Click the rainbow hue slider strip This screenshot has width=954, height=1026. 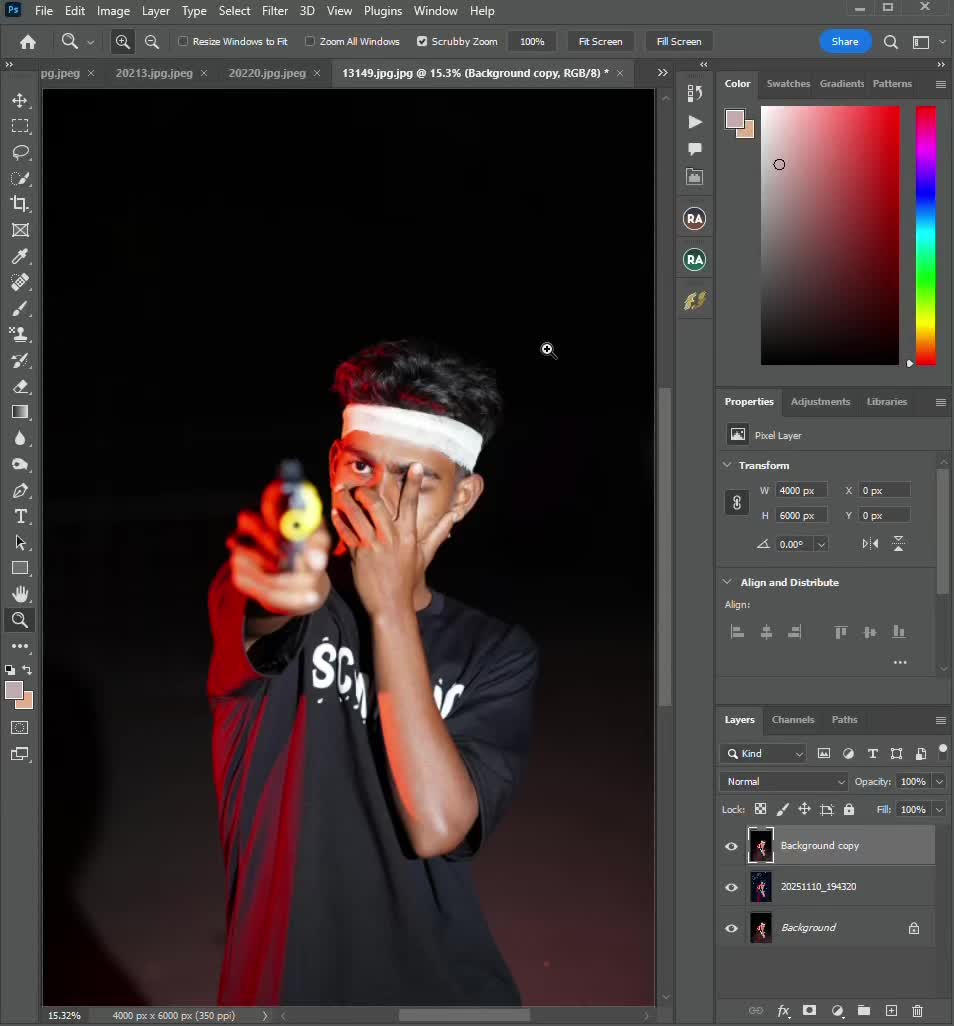point(925,235)
